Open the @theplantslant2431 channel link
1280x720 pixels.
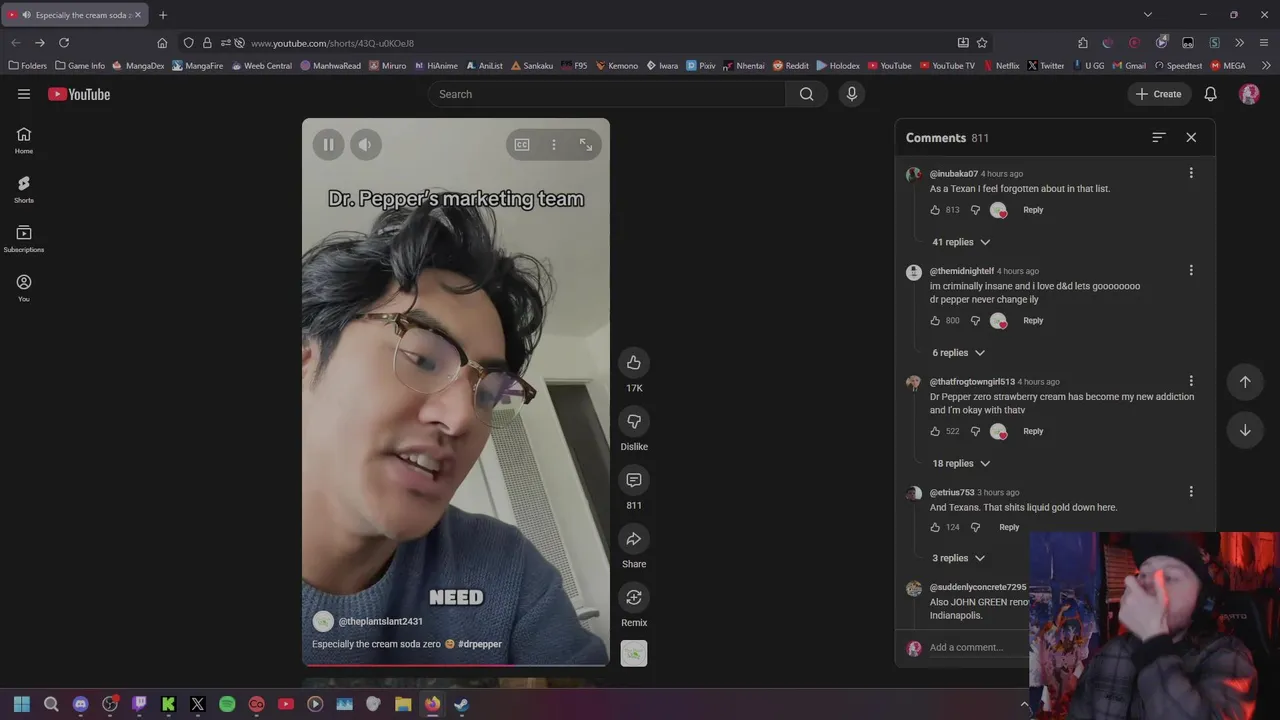coord(380,621)
